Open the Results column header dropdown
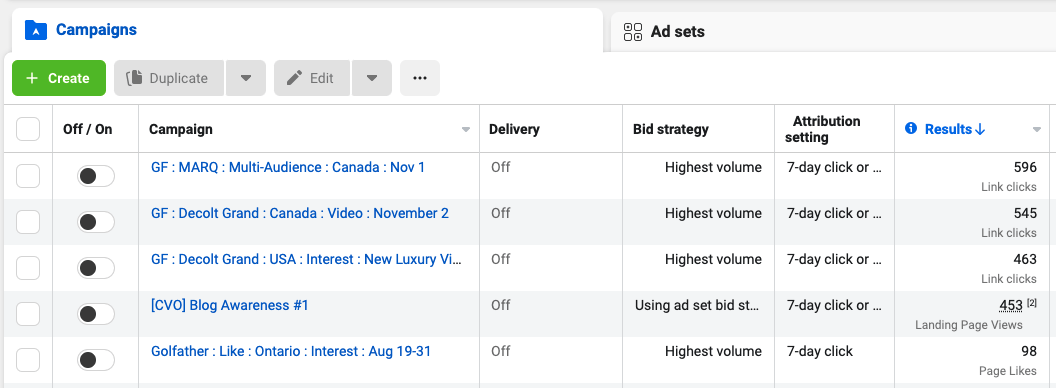This screenshot has height=388, width=1056. 1037,130
